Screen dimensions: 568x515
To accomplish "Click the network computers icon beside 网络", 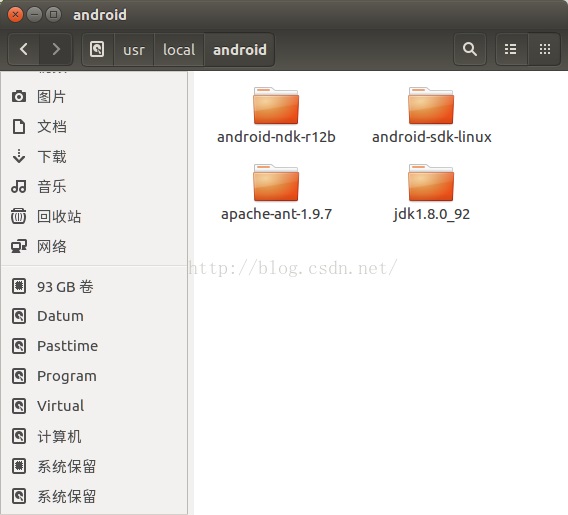I will point(19,246).
